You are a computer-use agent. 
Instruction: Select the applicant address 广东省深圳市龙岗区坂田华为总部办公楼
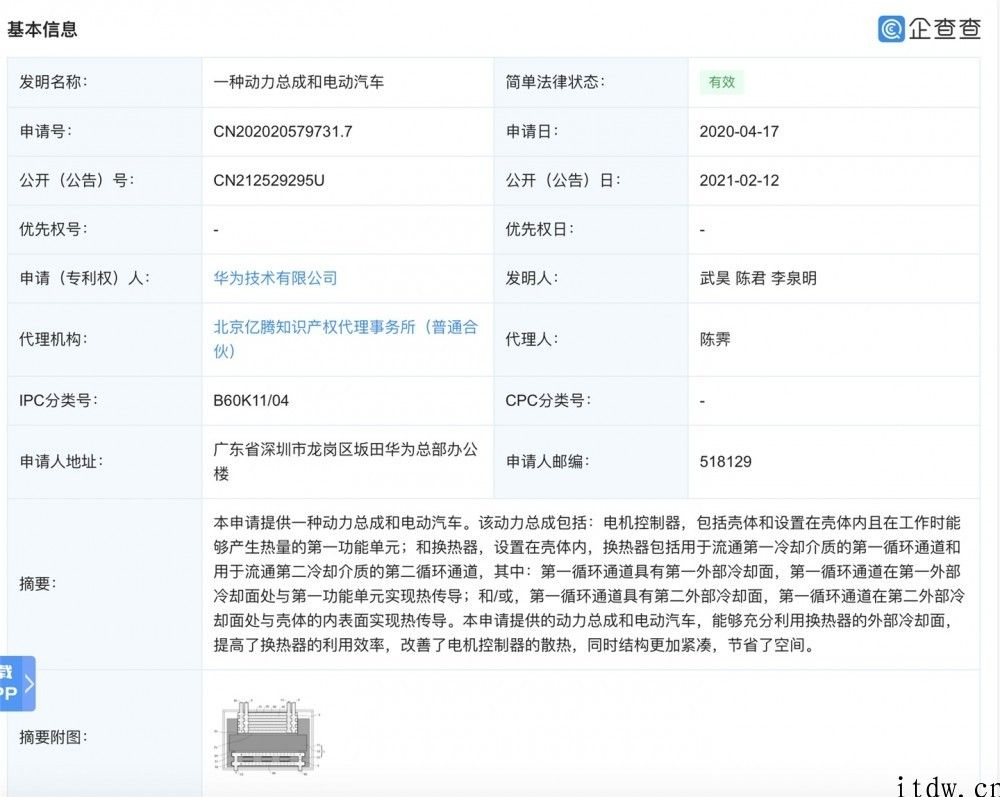click(x=345, y=462)
